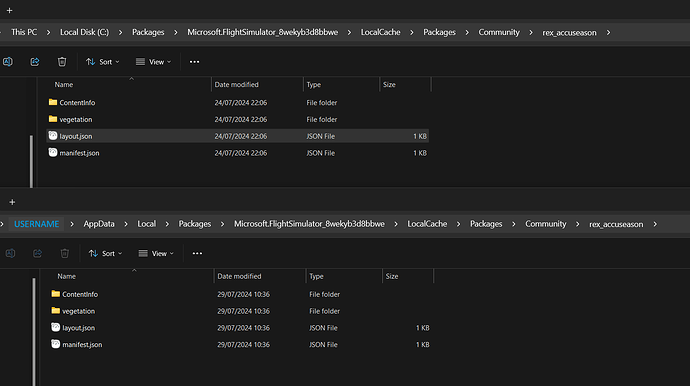690x386 pixels.
Task: Open Microsoft.FlightSimulator_8wekyb3d8bbwe breadcrumb in bottom window
Action: [x=309, y=224]
